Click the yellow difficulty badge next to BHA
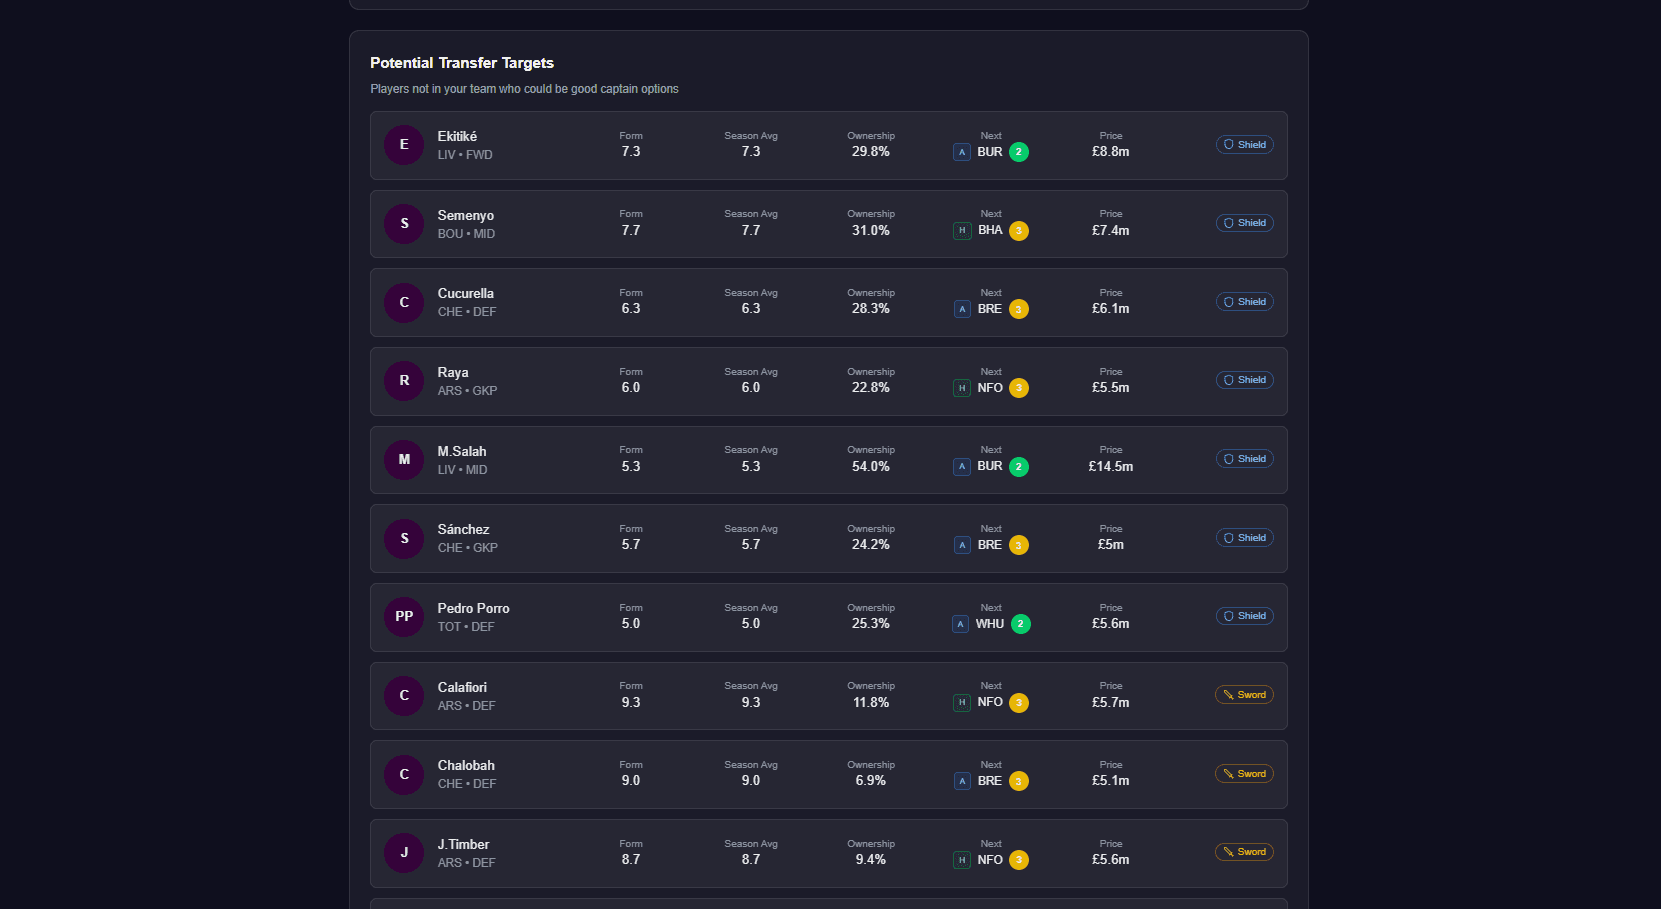1661x909 pixels. [x=1018, y=231]
